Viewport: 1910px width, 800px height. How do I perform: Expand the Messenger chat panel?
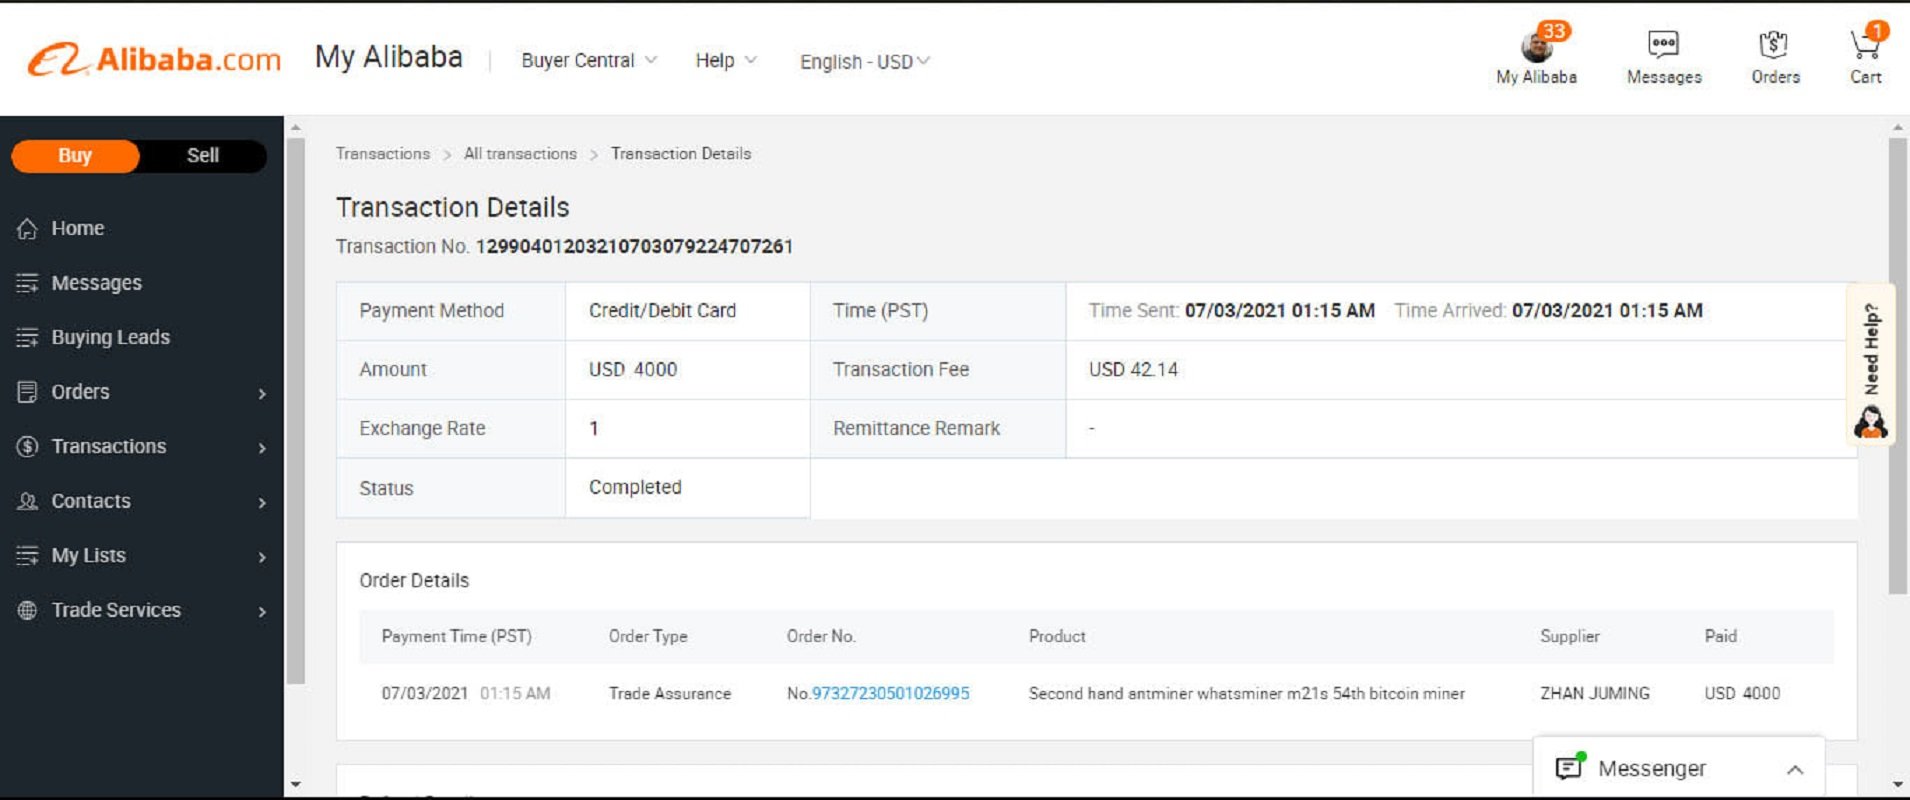pos(1794,769)
